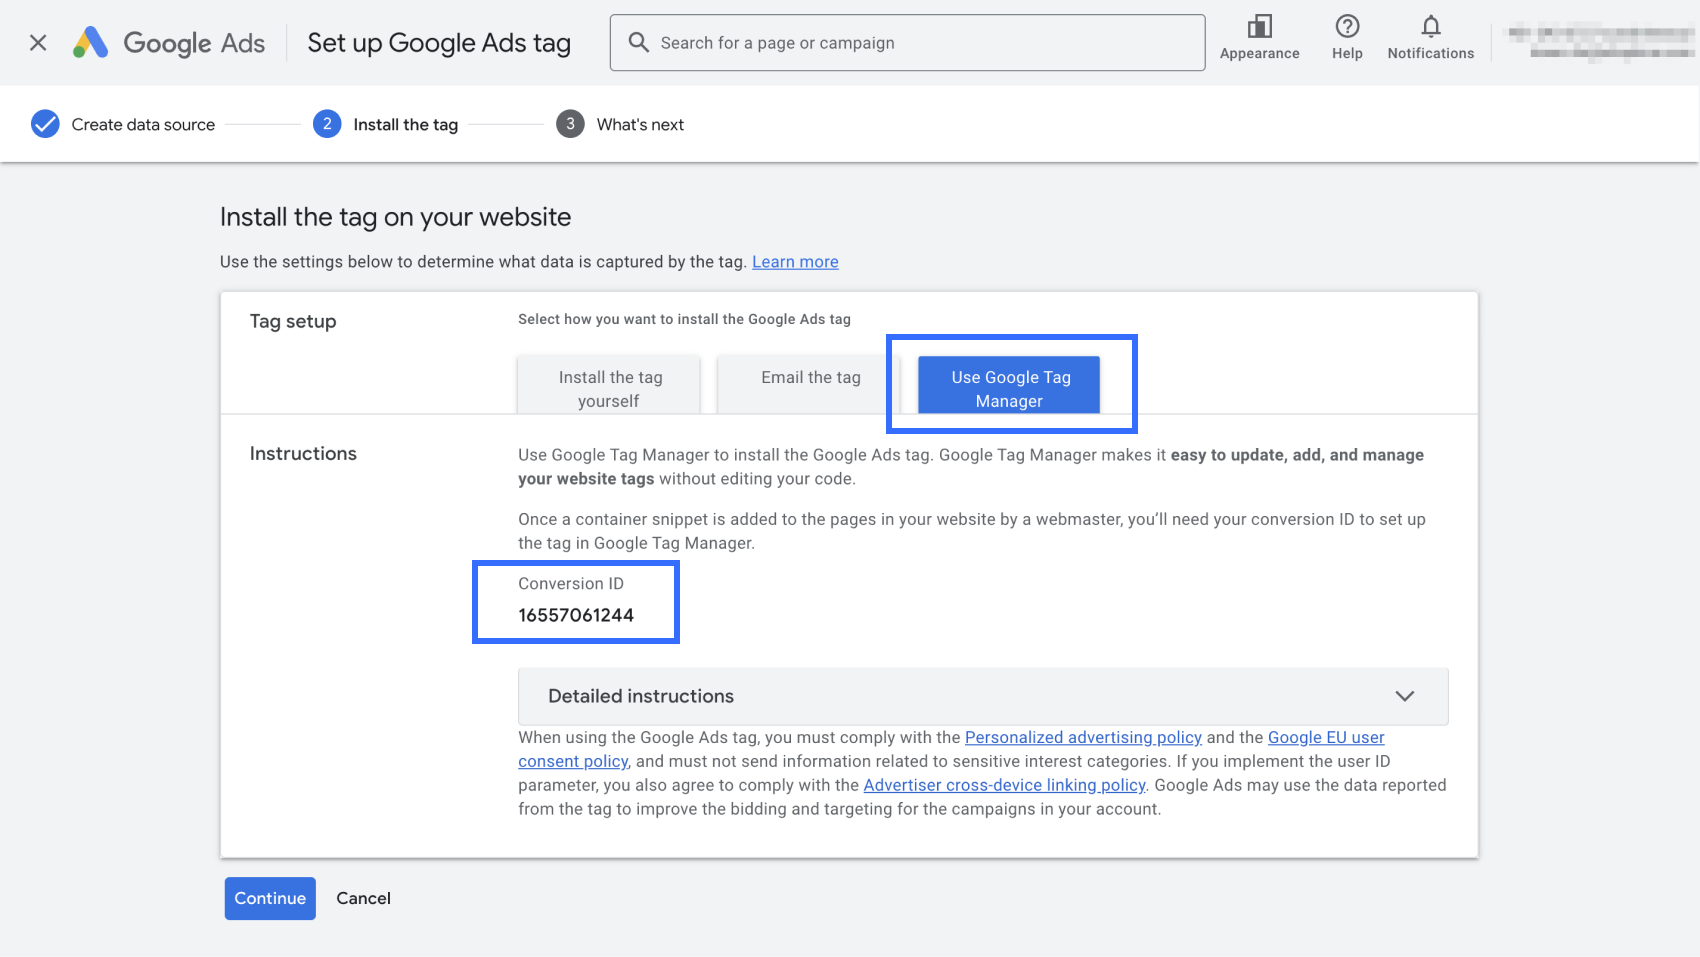Choose Use Google Tag Manager option
The image size is (1700, 957).
tap(1009, 388)
